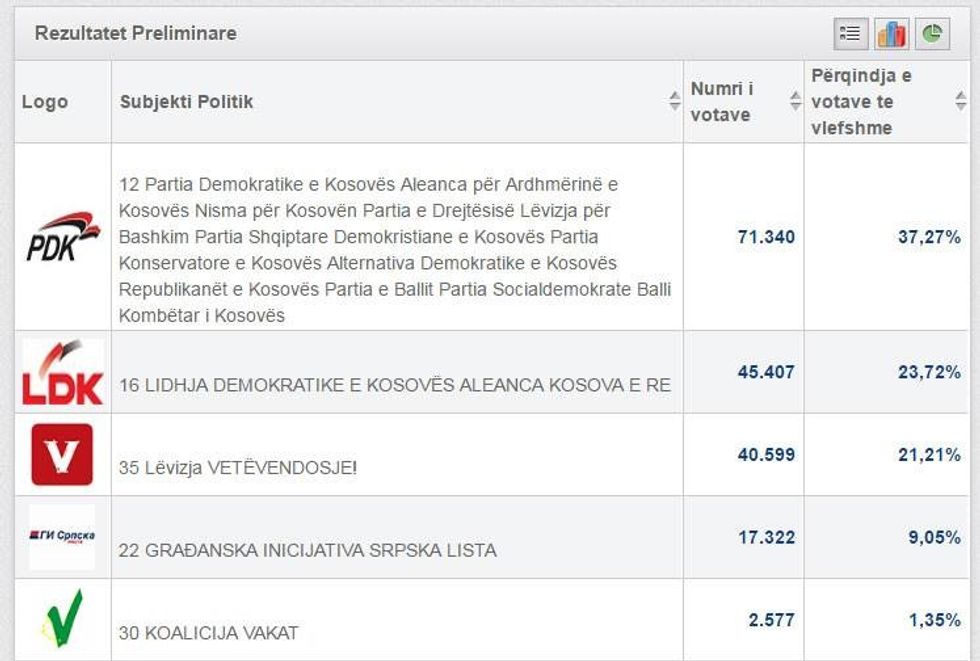Viewport: 980px width, 661px height.
Task: Select LIDHJA DEMOKRATIKE E KOSOVËS row
Action: [x=394, y=385]
